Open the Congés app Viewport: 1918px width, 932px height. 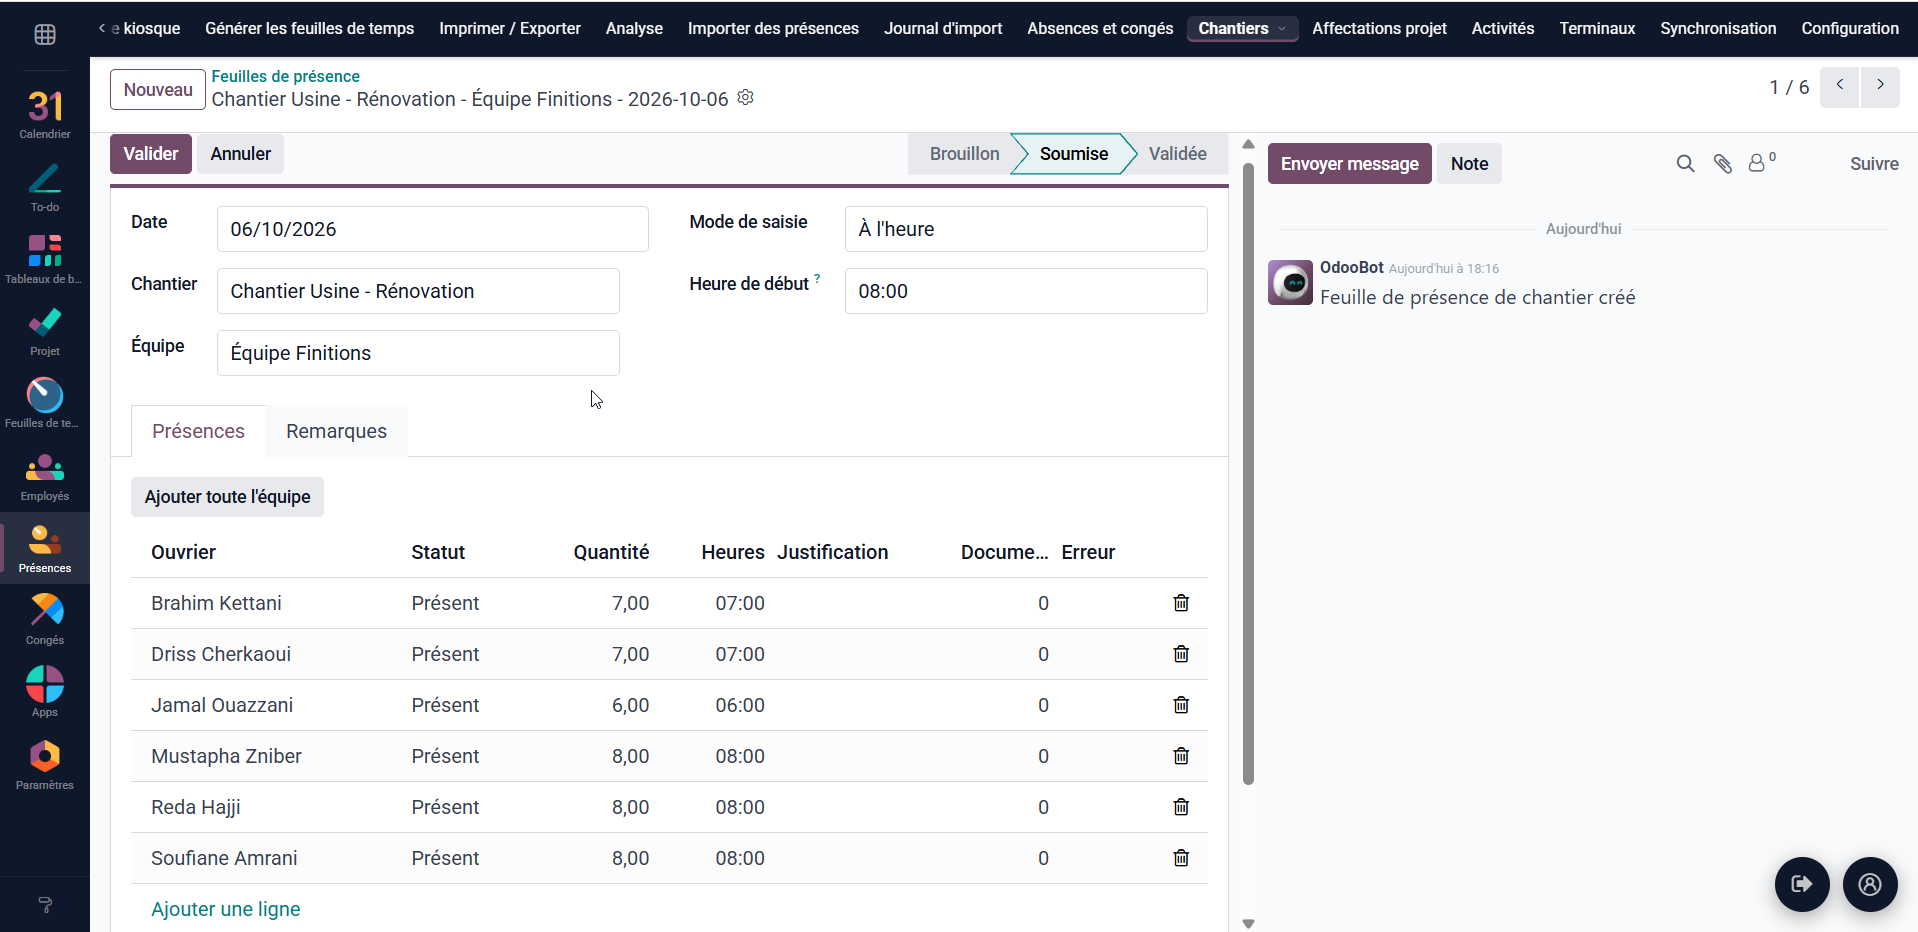click(45, 620)
